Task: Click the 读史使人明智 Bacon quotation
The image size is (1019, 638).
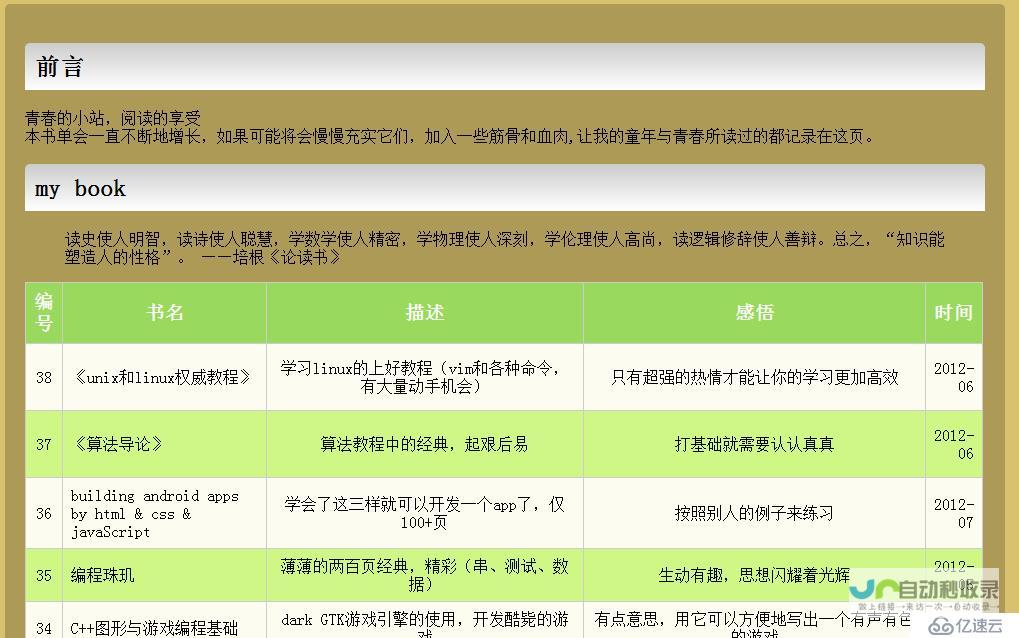Action: [504, 248]
